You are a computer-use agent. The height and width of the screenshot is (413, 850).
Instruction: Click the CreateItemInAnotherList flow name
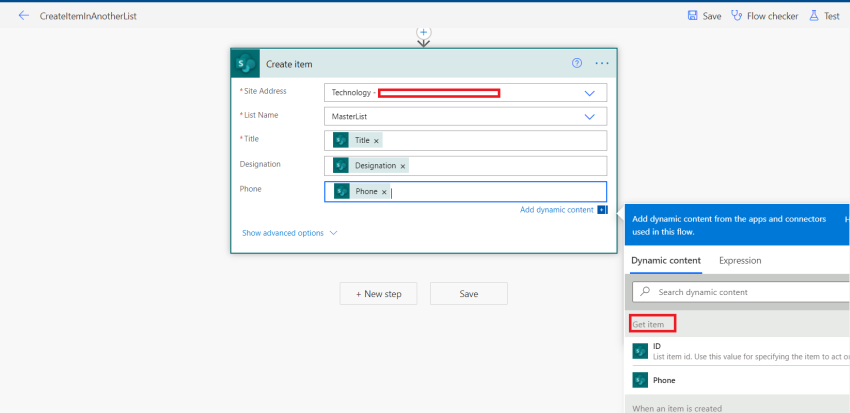click(x=88, y=16)
